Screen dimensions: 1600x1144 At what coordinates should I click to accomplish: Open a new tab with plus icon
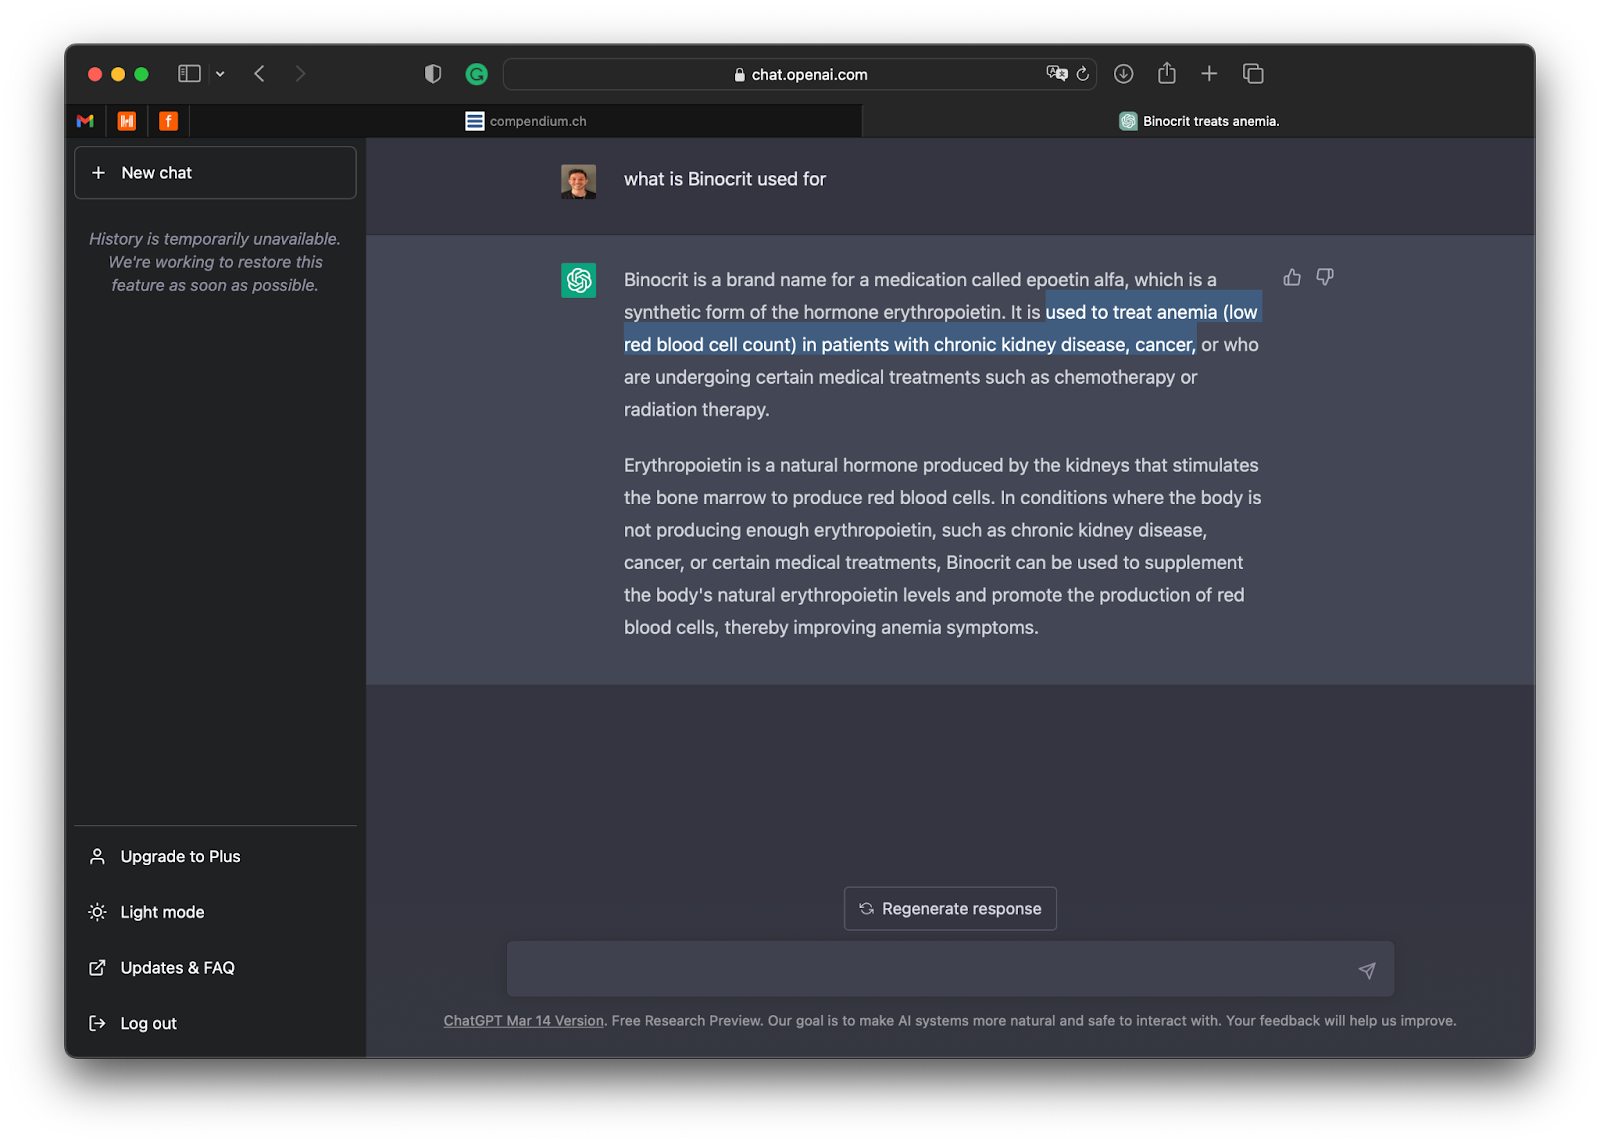pyautogui.click(x=1209, y=74)
